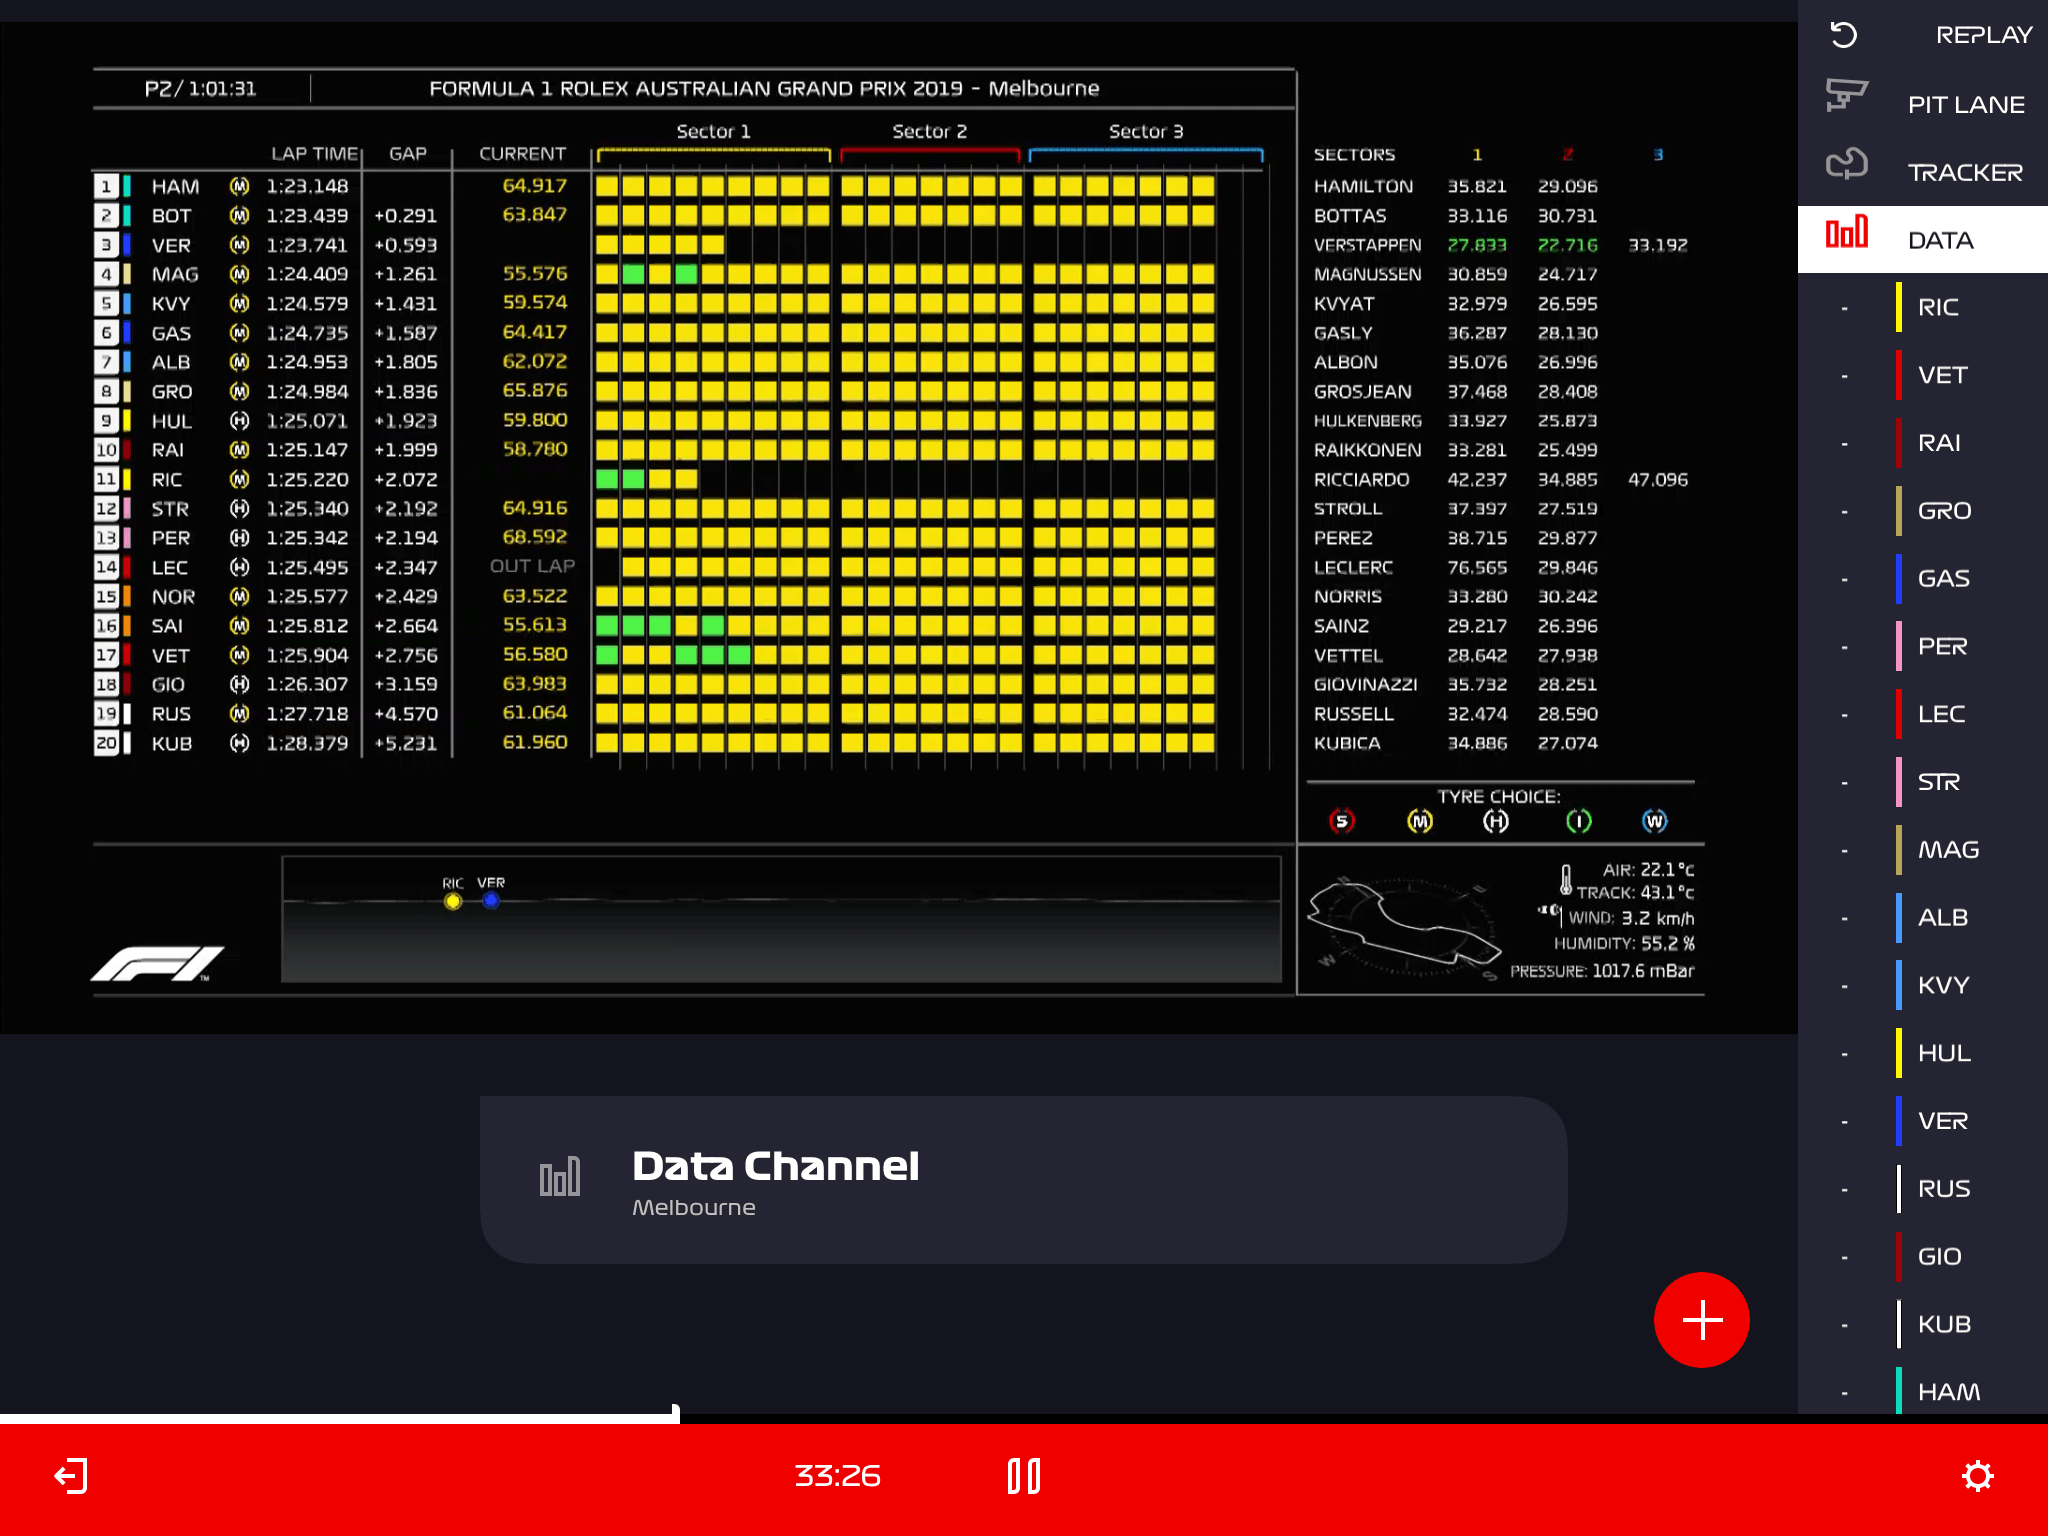Exit the player using the exit icon
This screenshot has width=2048, height=1536.
coord(71,1476)
